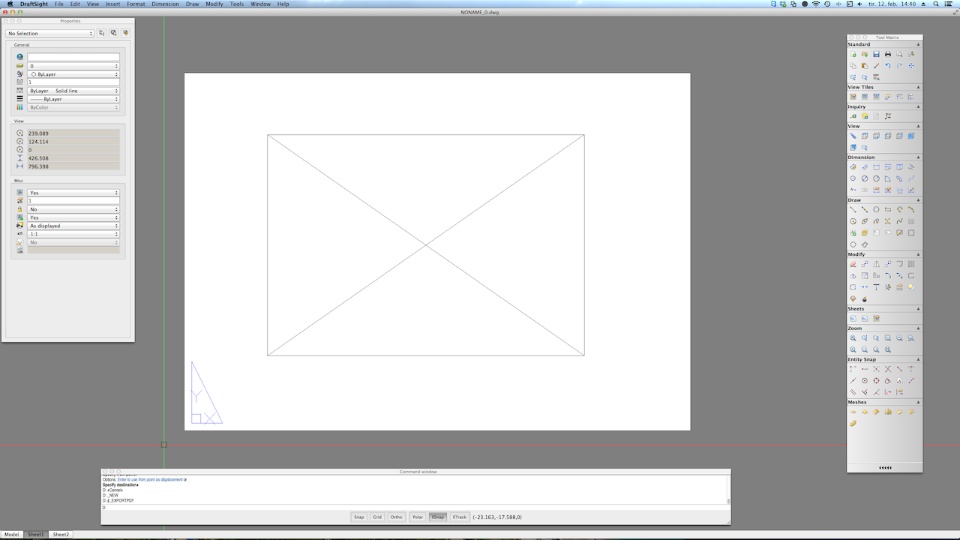Click the Apple menu icon
The image size is (960, 540).
[x=10, y=4]
